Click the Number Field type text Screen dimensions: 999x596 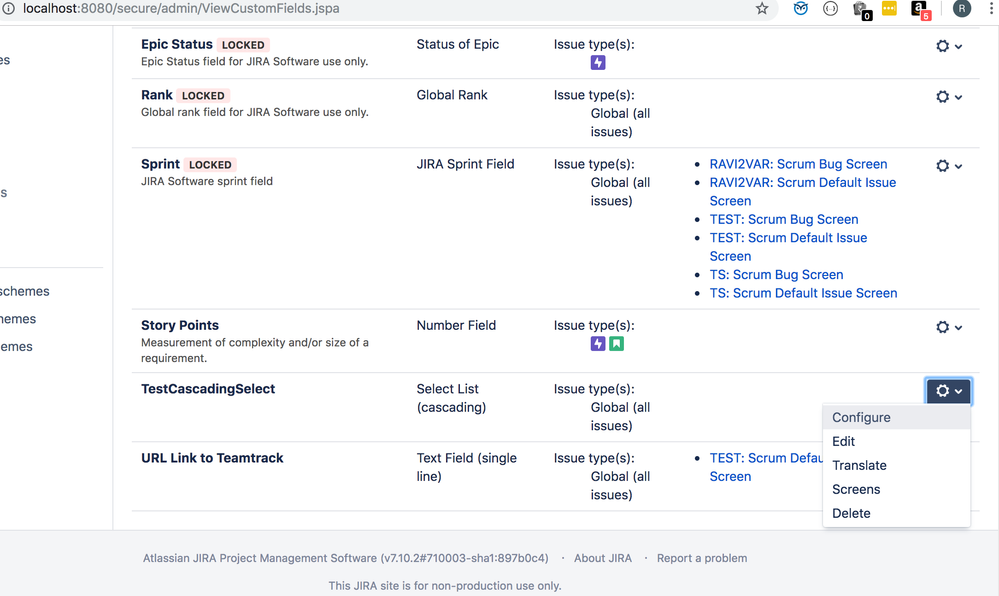[x=456, y=325]
